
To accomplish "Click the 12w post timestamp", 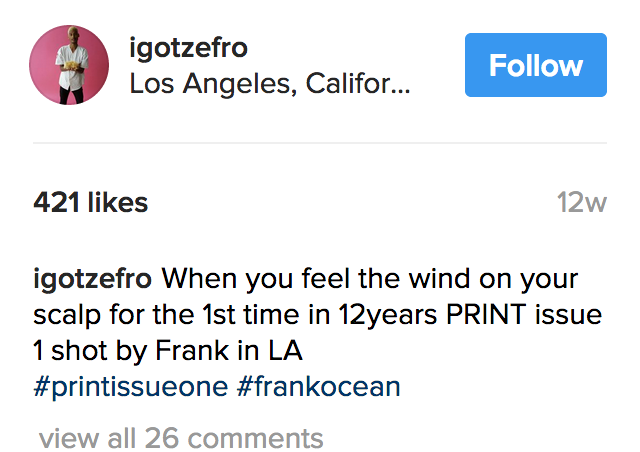I will [x=581, y=203].
